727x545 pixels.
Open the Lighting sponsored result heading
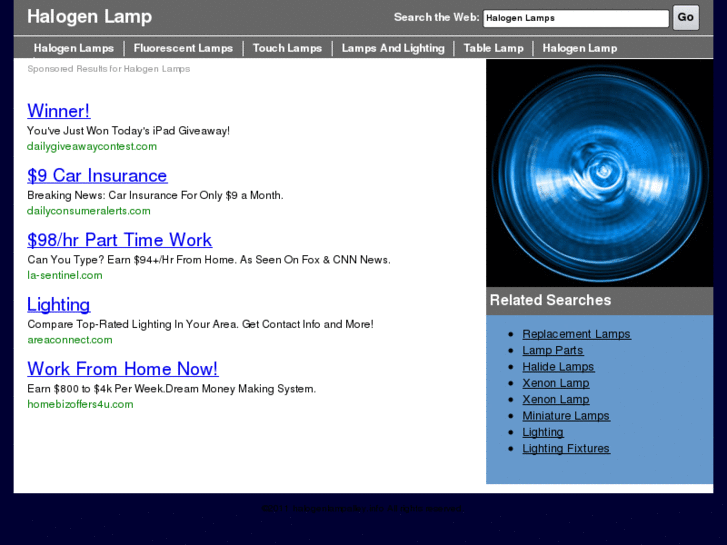pos(58,305)
